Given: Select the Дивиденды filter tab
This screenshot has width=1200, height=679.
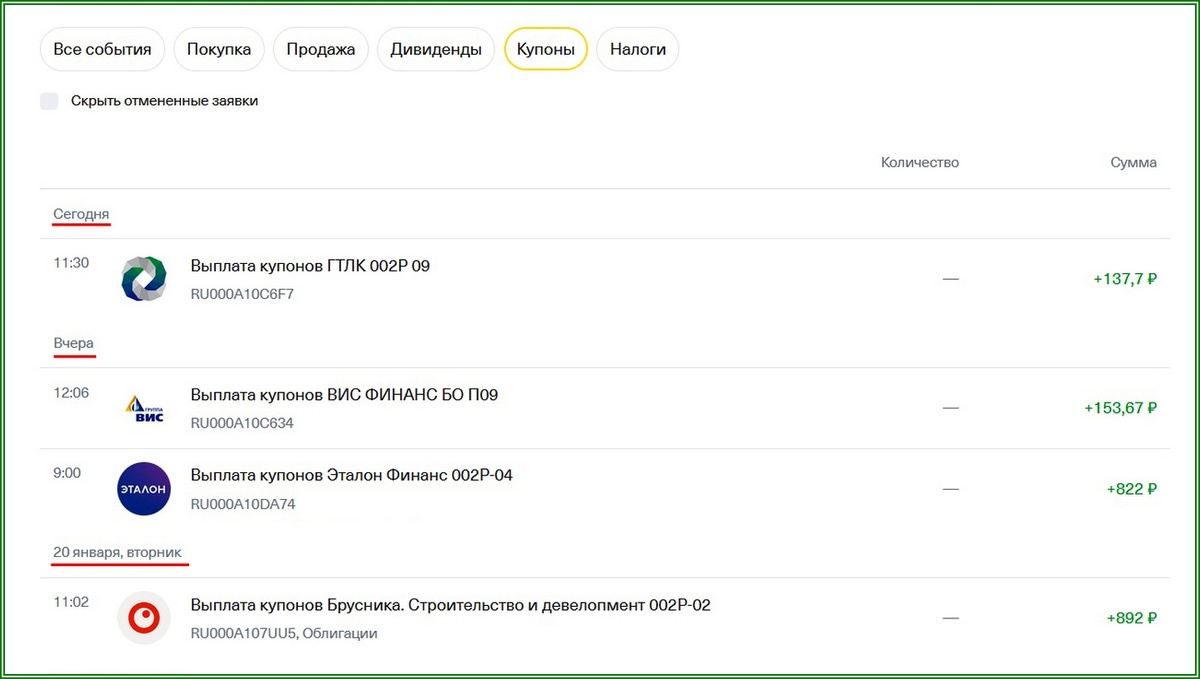Looking at the screenshot, I should [x=436, y=48].
